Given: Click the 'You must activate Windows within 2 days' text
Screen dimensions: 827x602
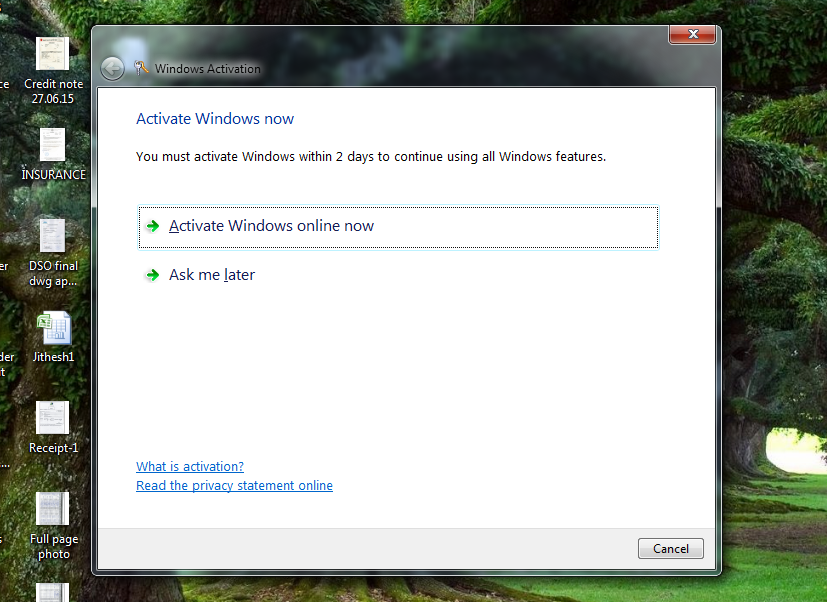Looking at the screenshot, I should pos(371,157).
